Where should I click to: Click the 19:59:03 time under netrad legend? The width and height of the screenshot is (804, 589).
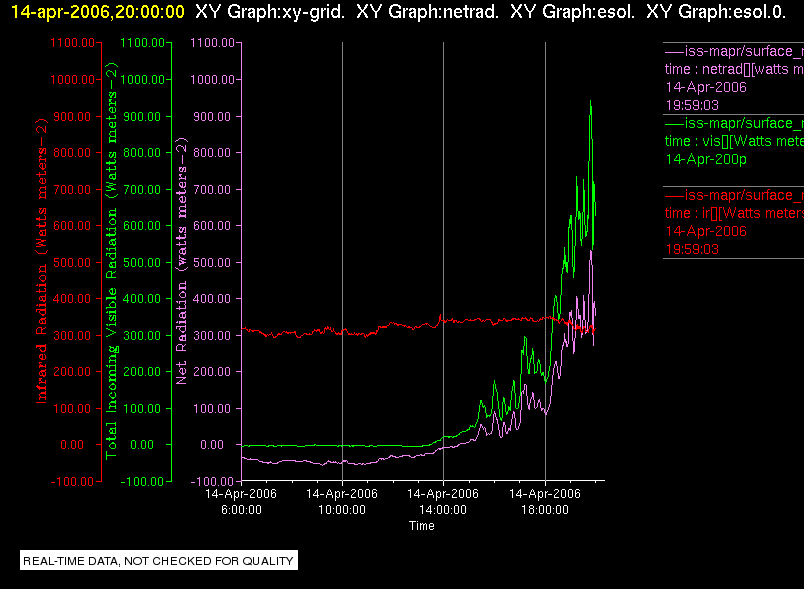point(692,105)
